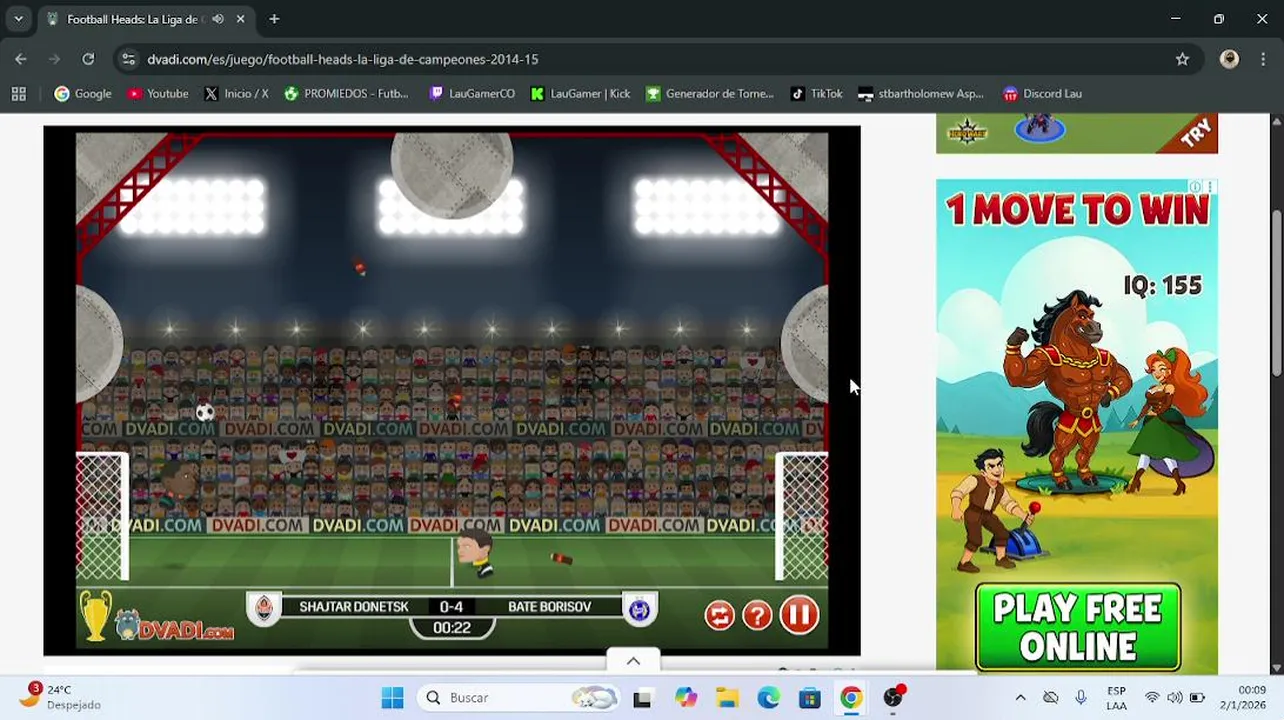
Task: Click the DVADI.com logo in the game footer
Action: click(175, 626)
